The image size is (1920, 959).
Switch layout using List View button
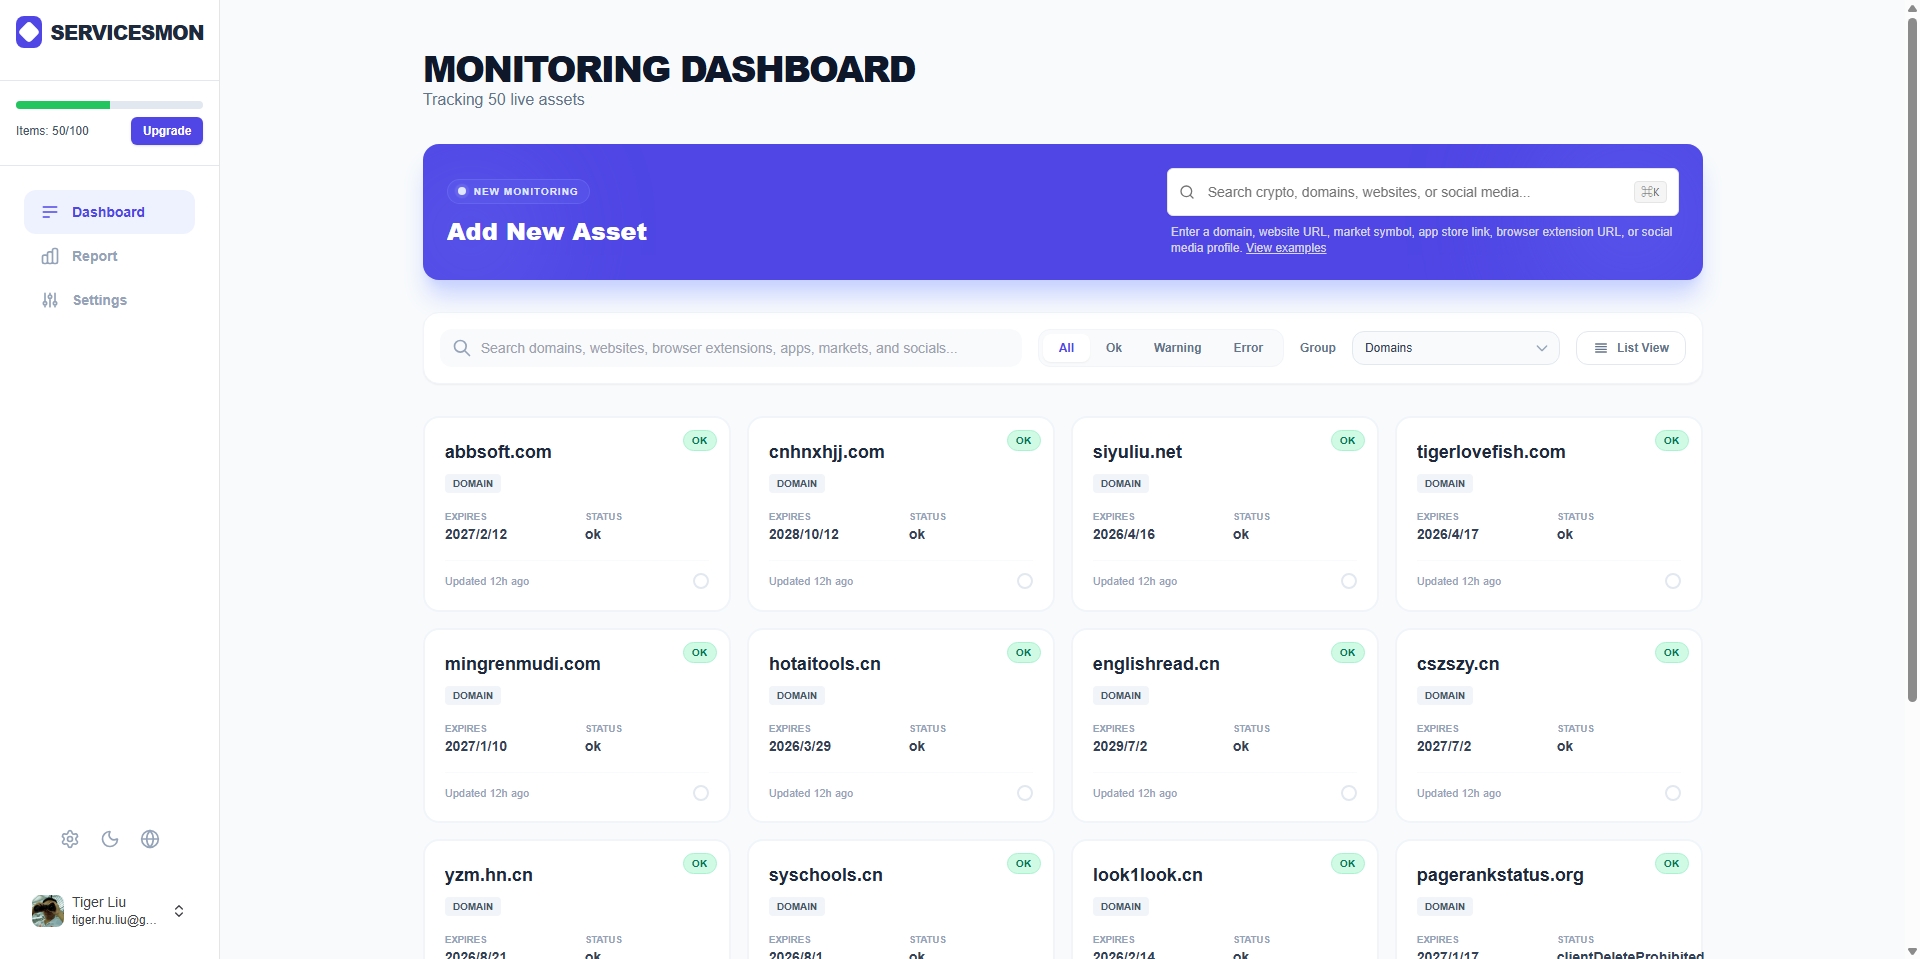pyautogui.click(x=1631, y=348)
